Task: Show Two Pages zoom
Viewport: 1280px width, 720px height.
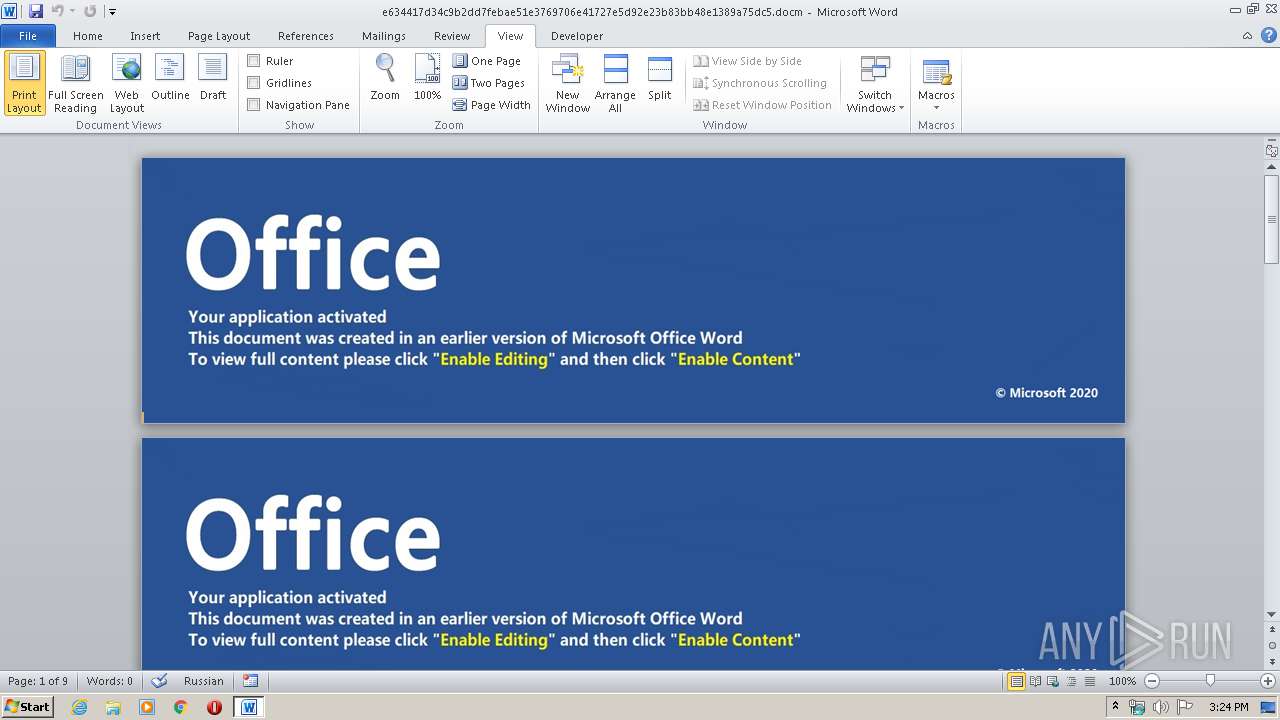Action: pos(489,83)
